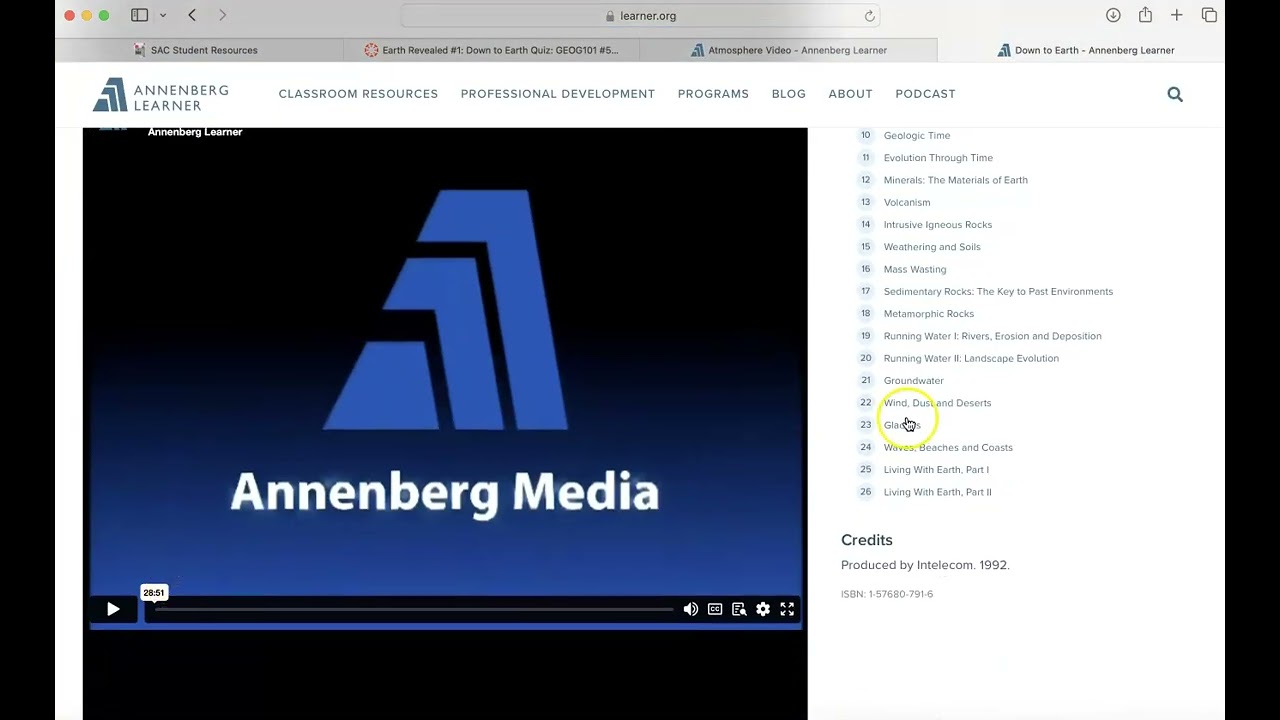Enter fullscreen video mode
This screenshot has height=720, width=1280.
click(787, 609)
